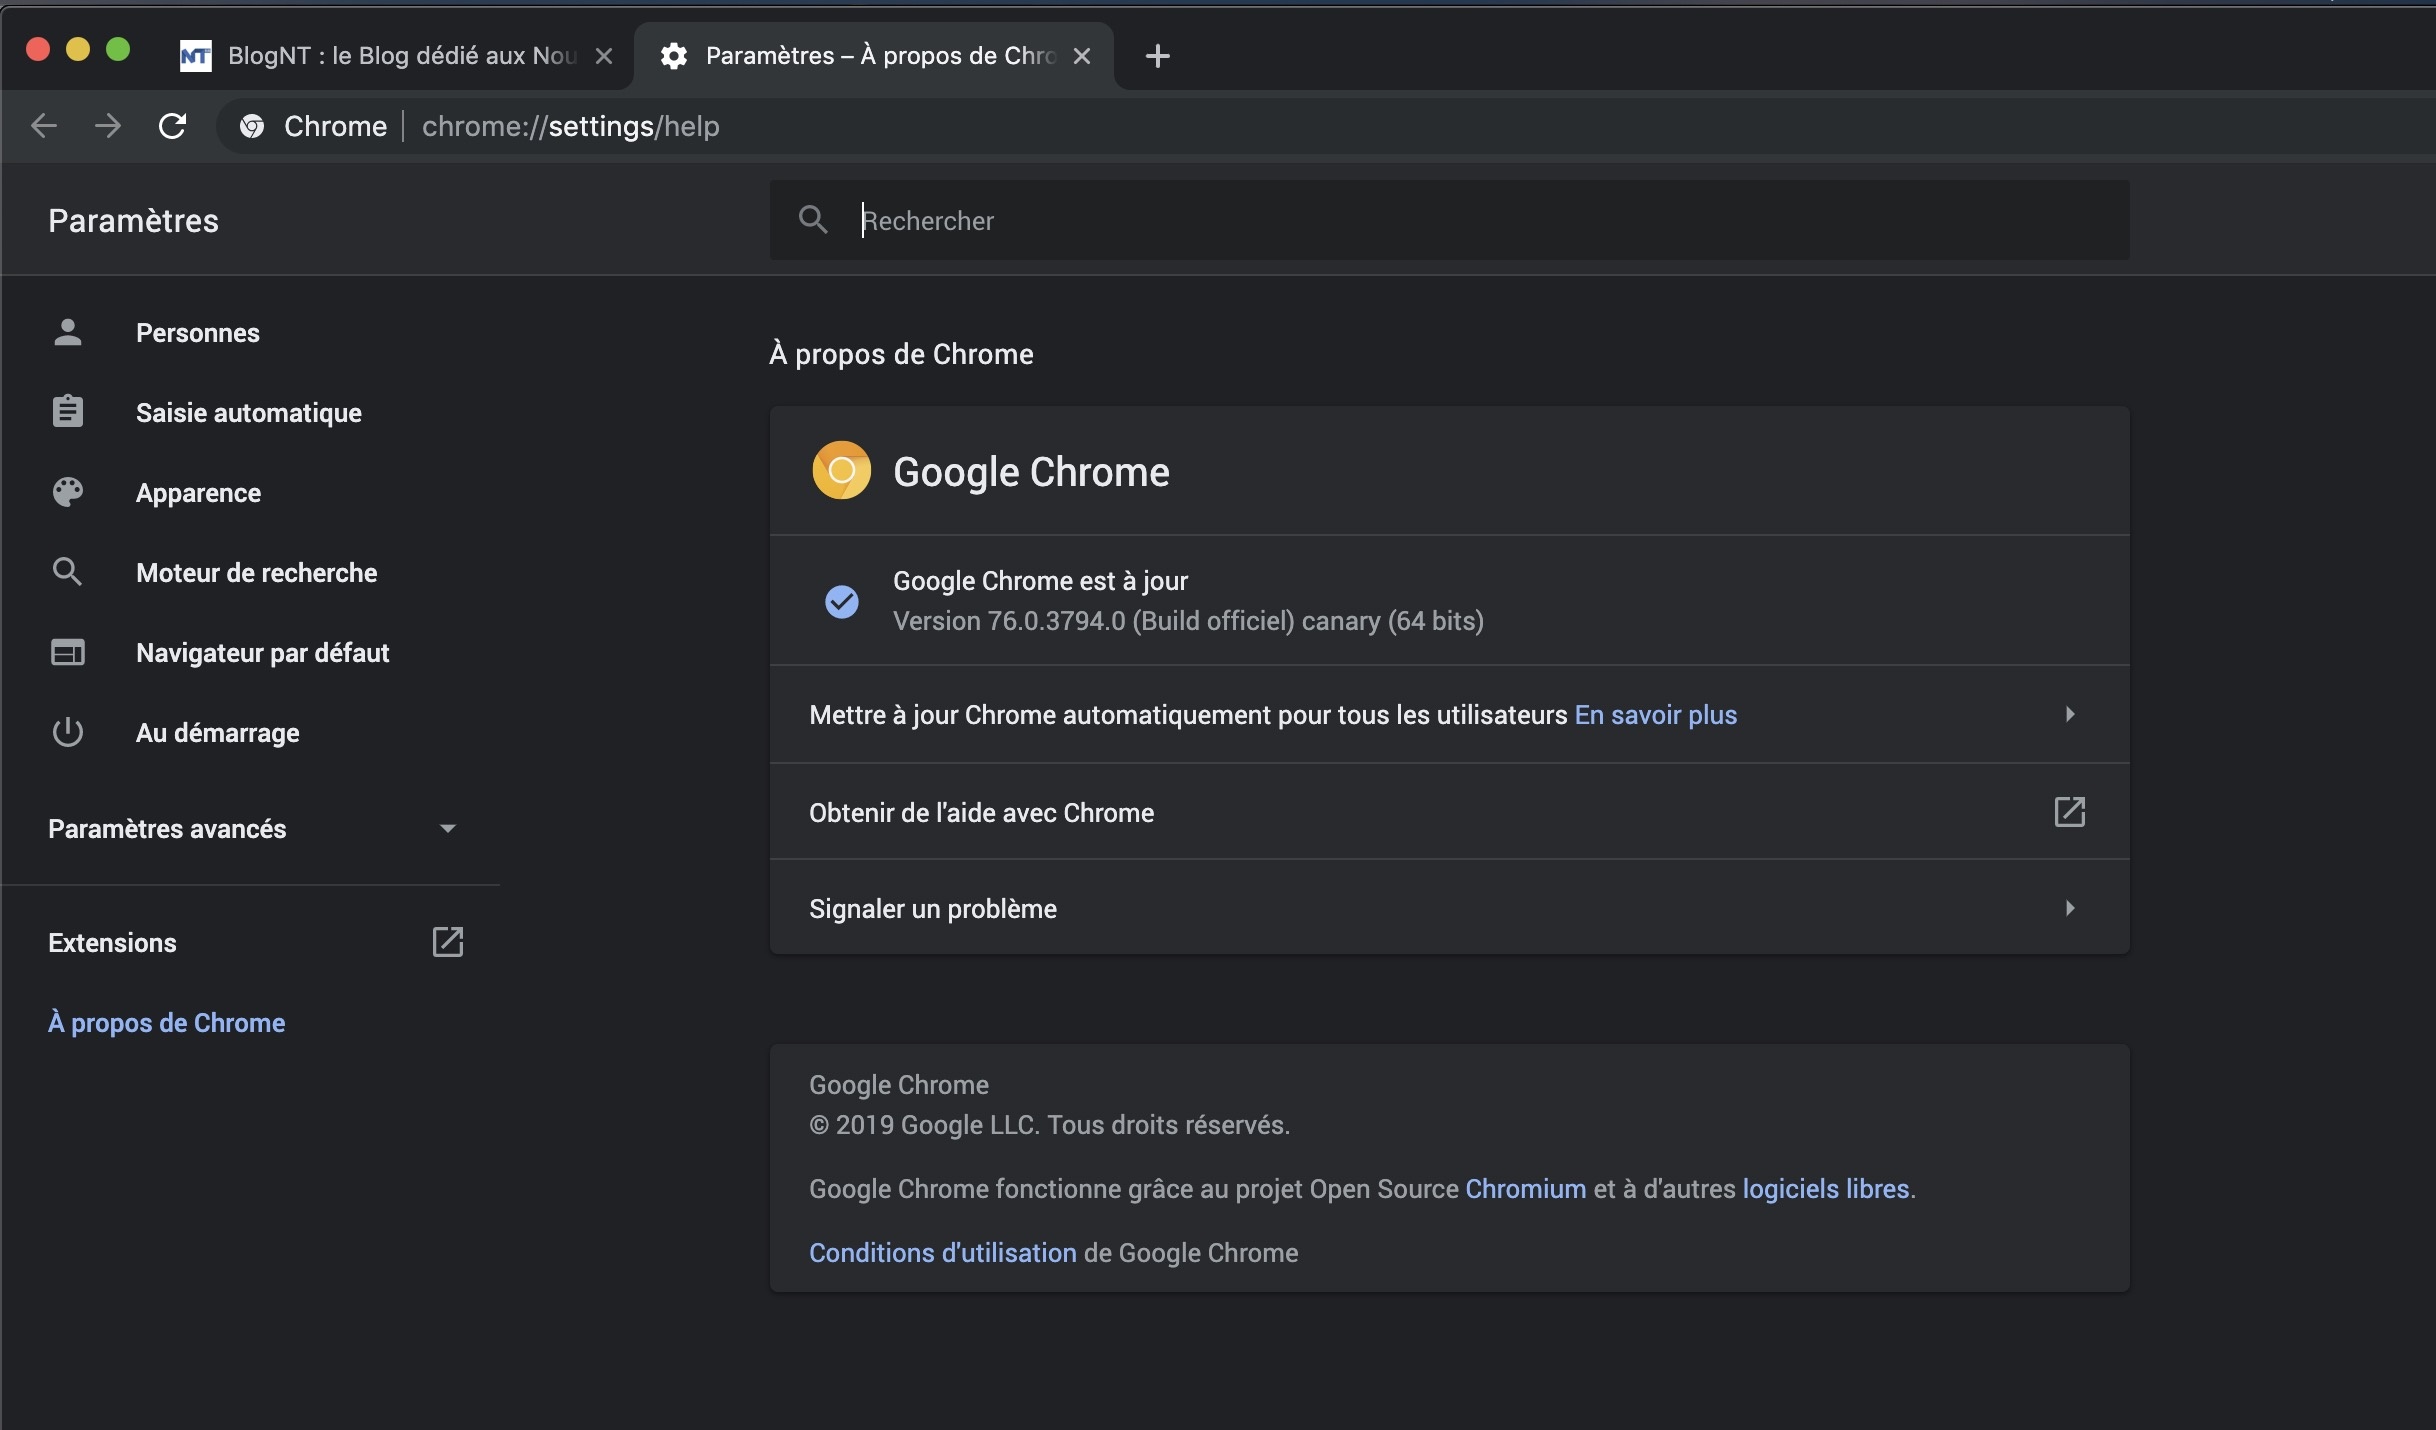
Task: Click the Rechercher search field
Action: (x=1449, y=220)
